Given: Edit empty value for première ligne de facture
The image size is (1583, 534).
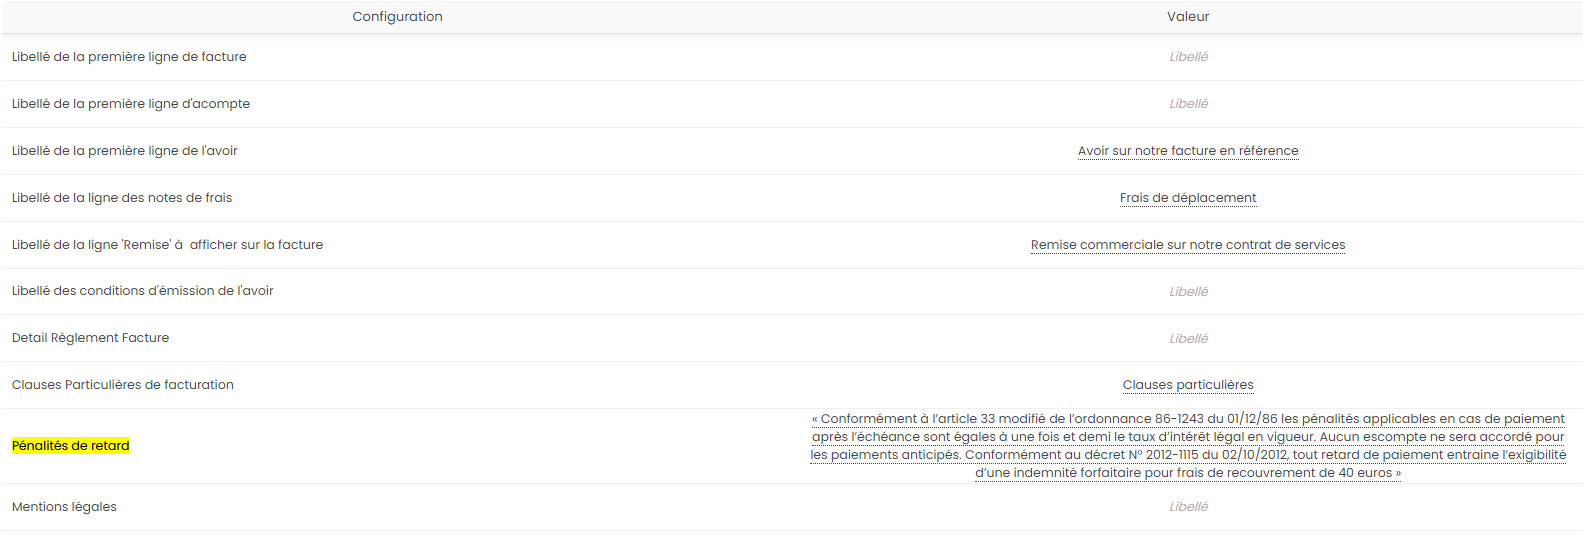Looking at the screenshot, I should coord(1188,57).
